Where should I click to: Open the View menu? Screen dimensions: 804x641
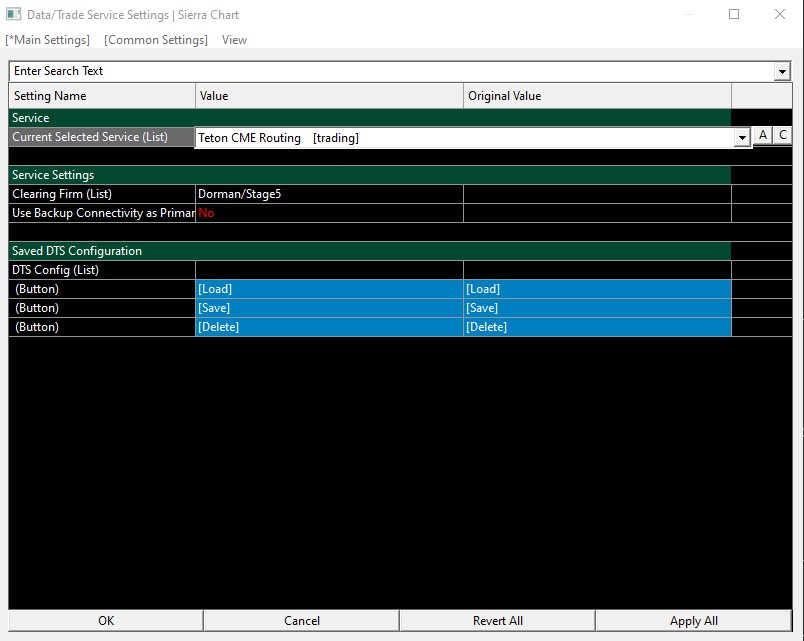point(234,40)
